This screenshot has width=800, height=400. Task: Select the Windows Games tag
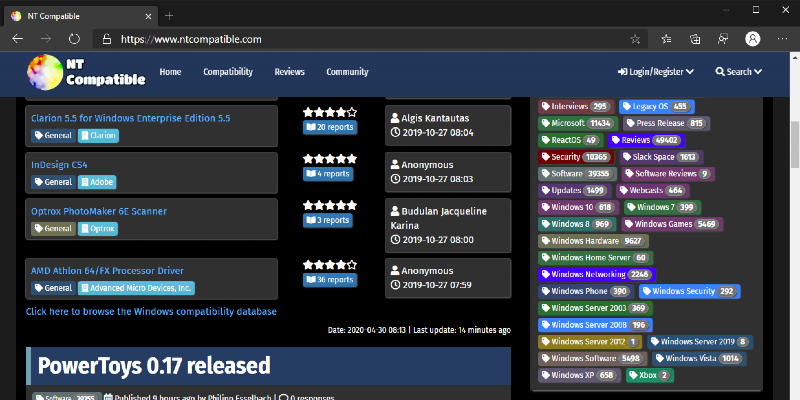(672, 224)
